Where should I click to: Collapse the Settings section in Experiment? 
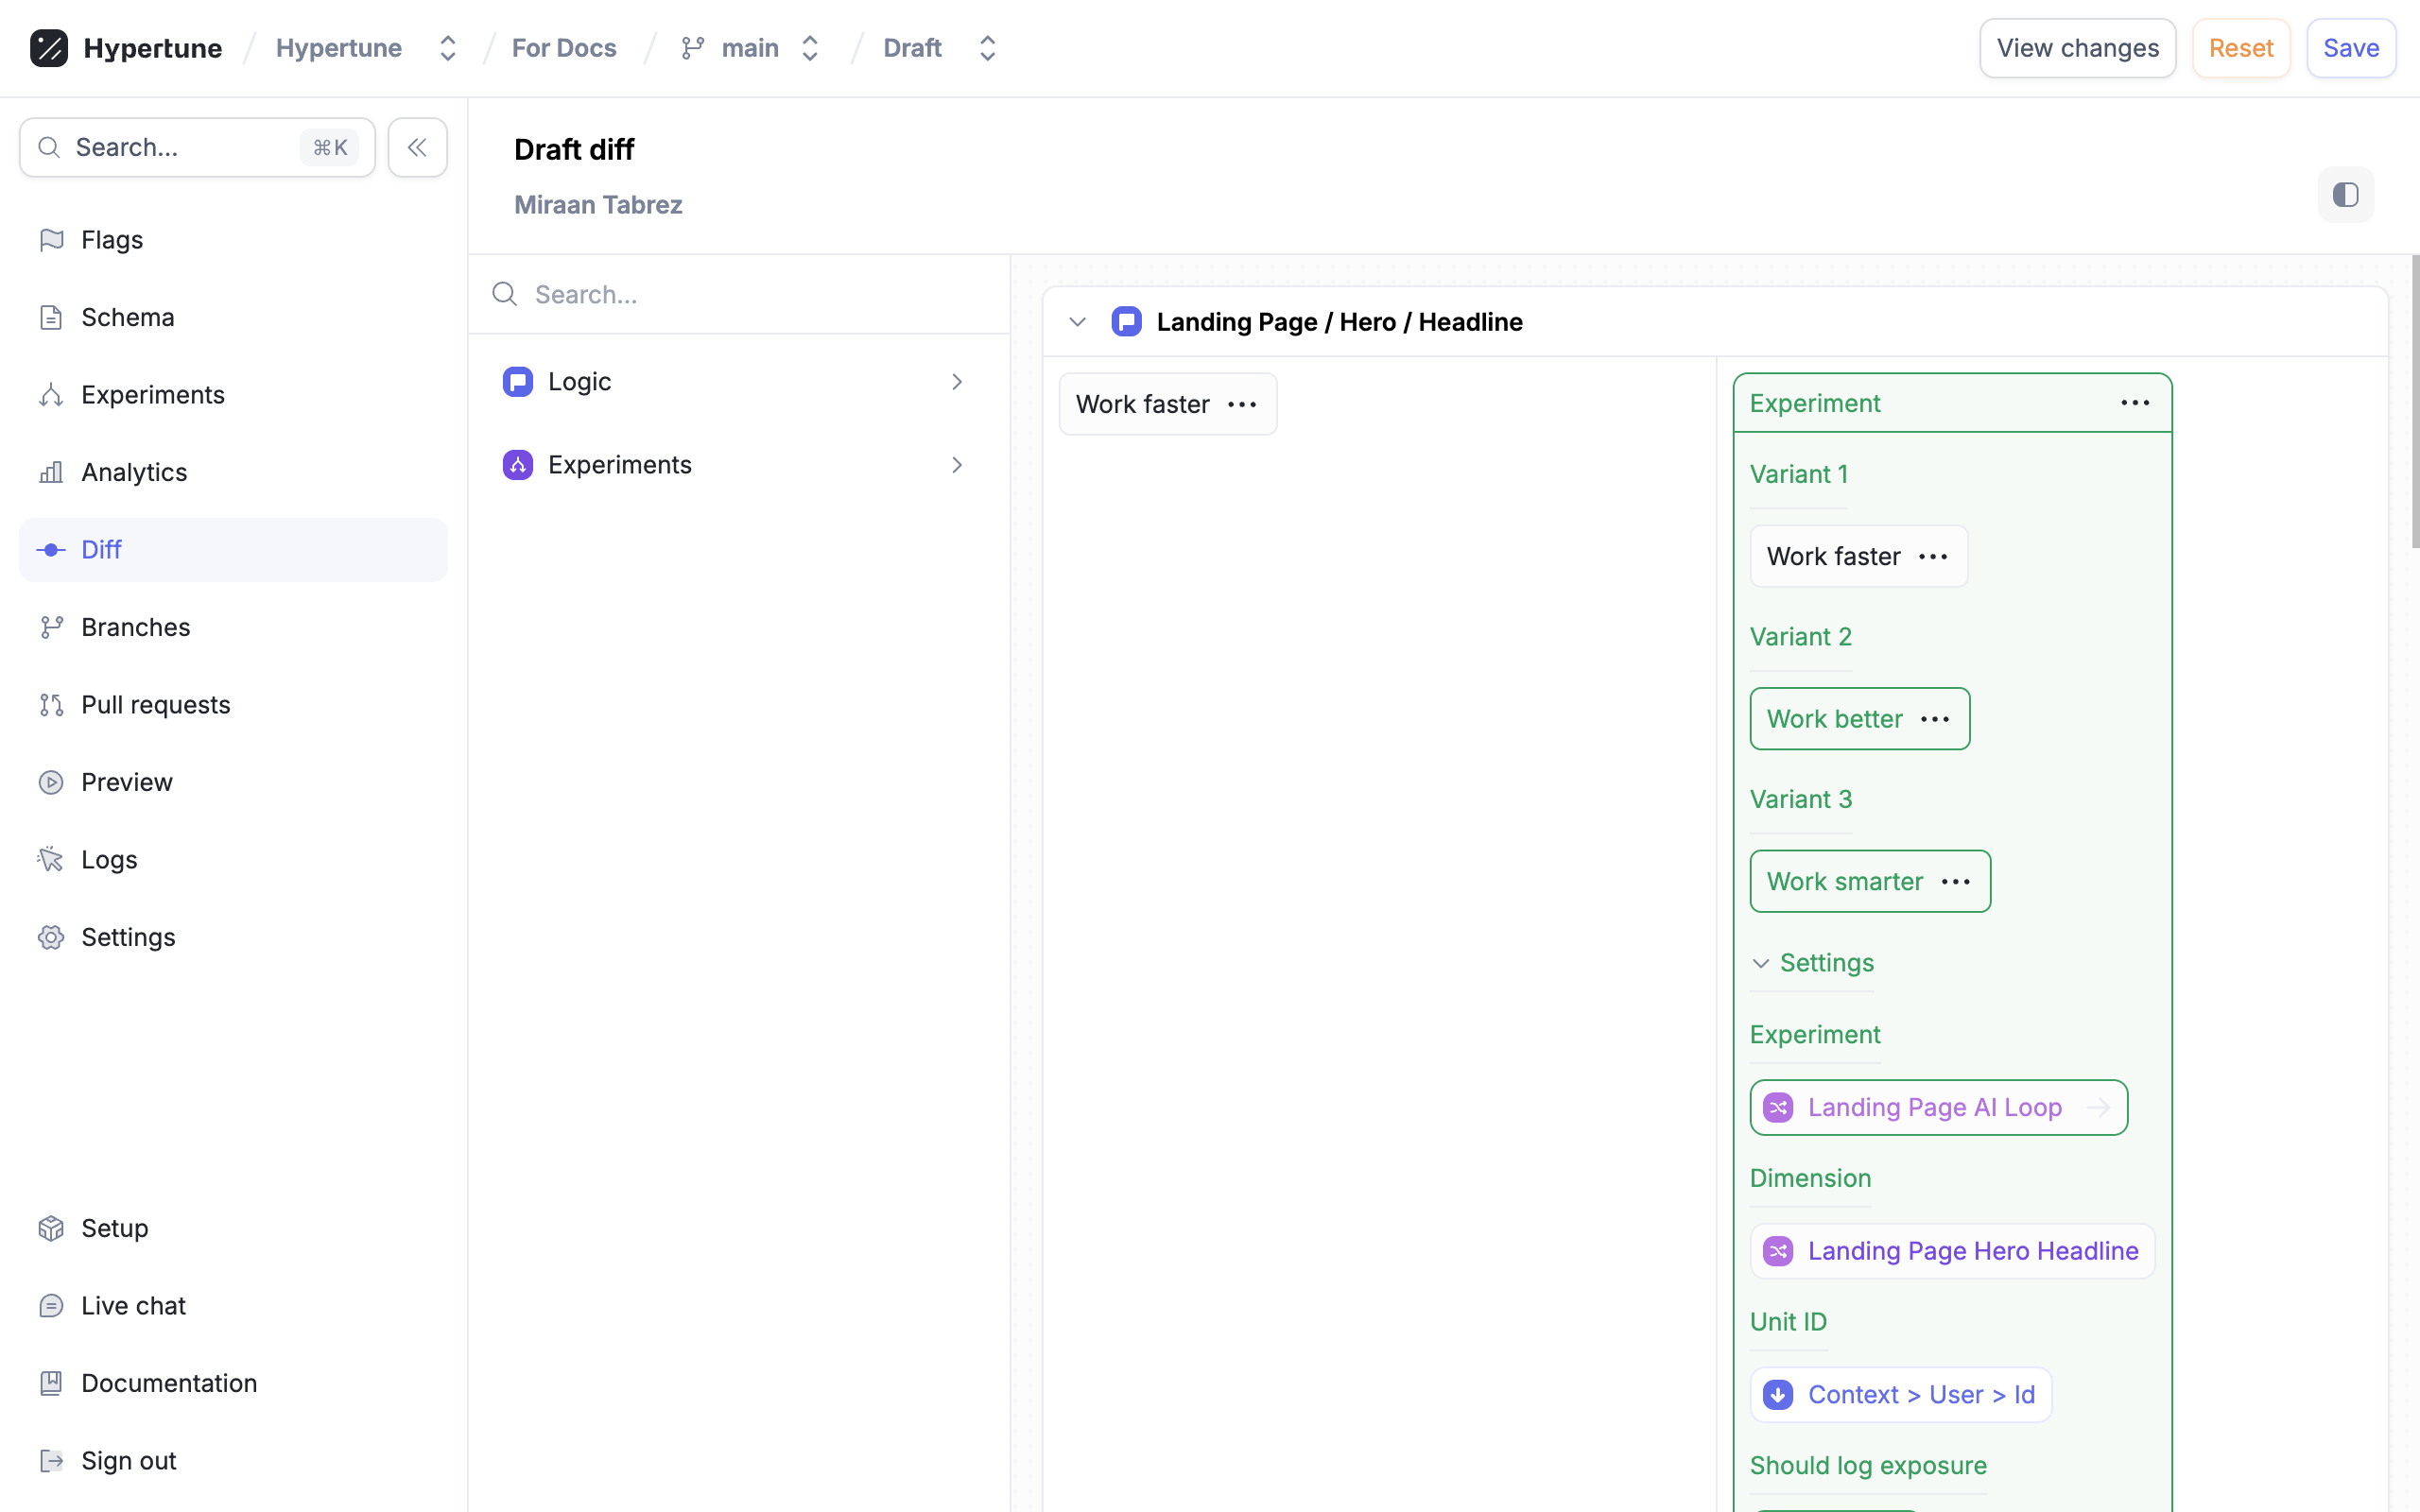point(1761,963)
